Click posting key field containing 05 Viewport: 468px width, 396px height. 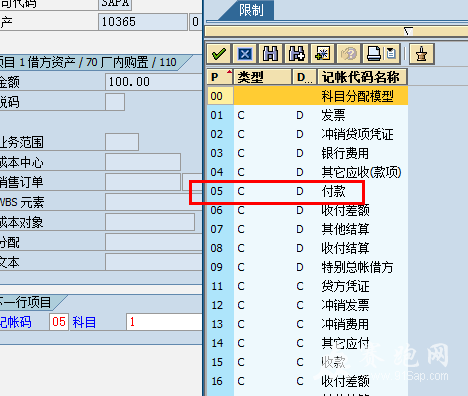tap(59, 322)
